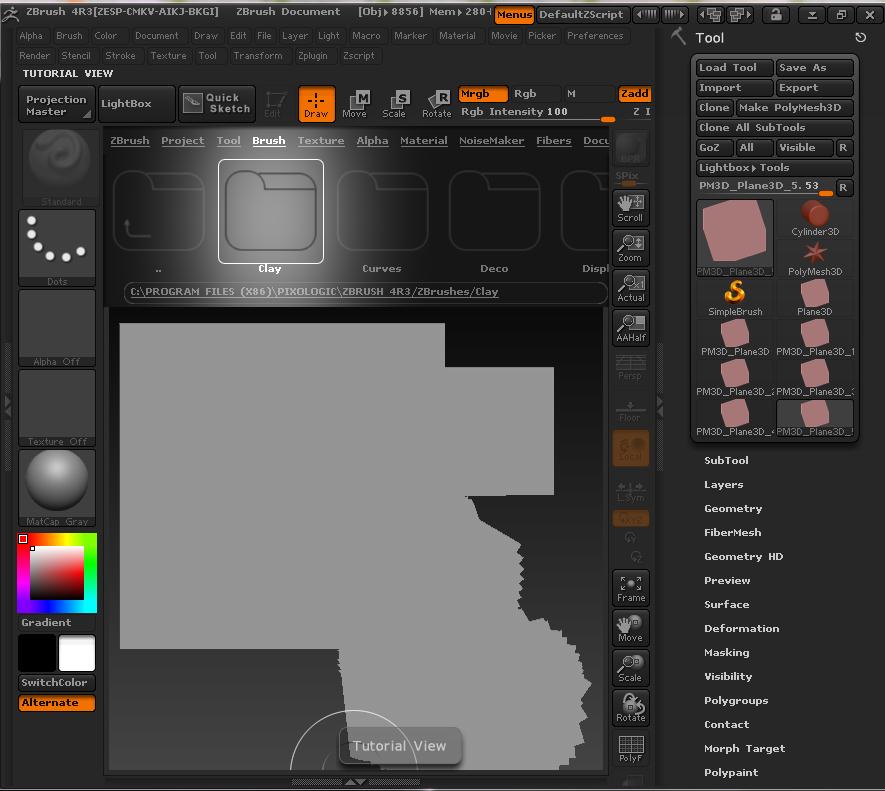
Task: Enable the Persp perspective toggle
Action: (x=630, y=375)
